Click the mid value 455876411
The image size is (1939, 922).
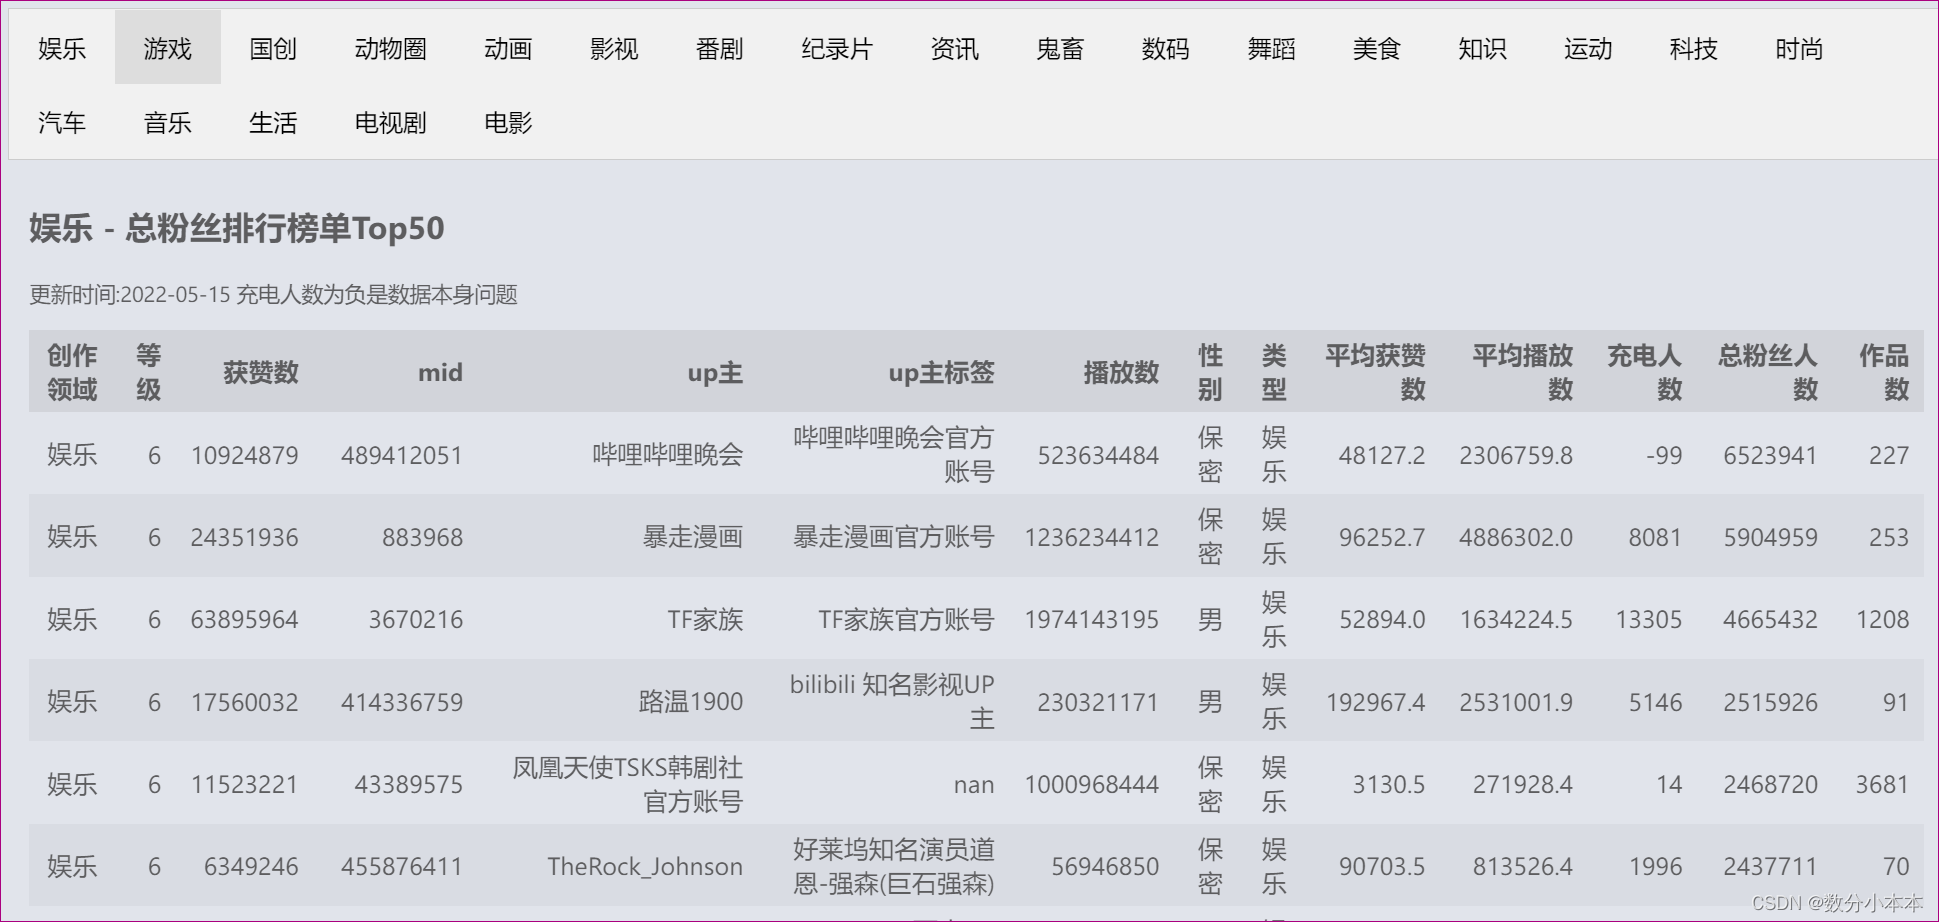point(402,866)
